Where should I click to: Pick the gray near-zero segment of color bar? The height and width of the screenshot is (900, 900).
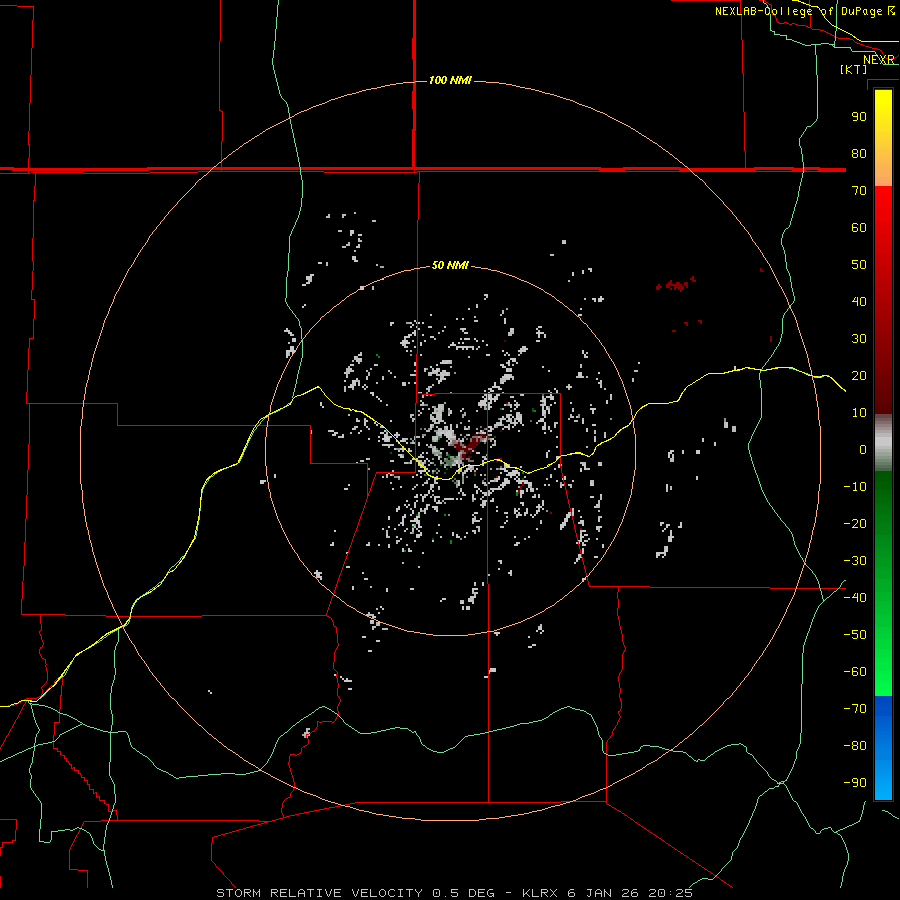[883, 443]
